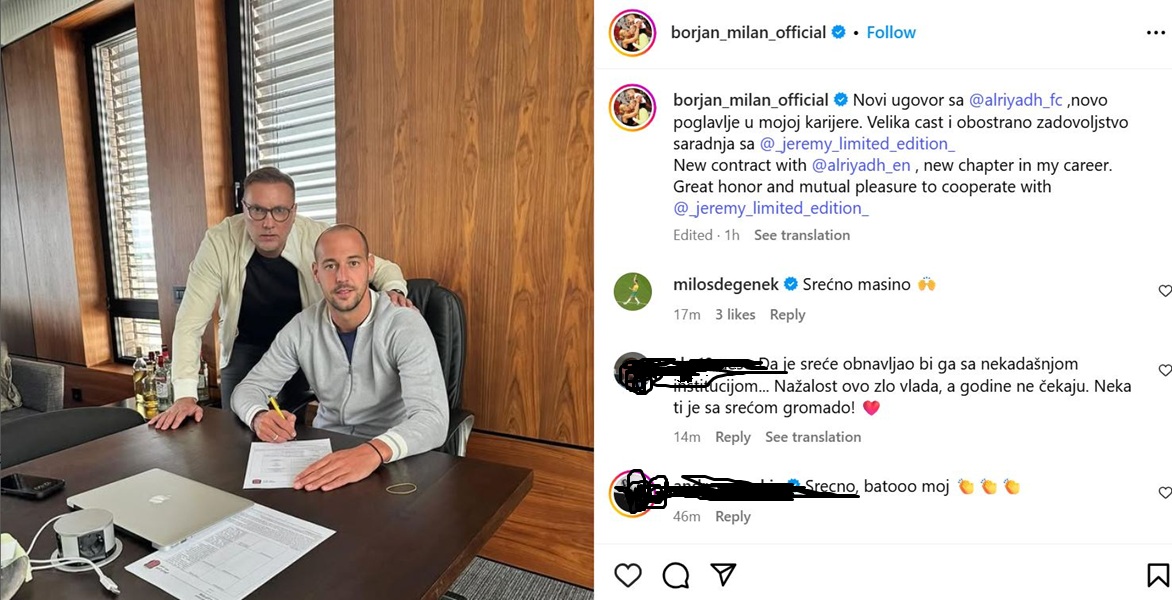Viewport: 1172px width, 600px height.
Task: Click the contract signing photo
Action: [x=297, y=300]
